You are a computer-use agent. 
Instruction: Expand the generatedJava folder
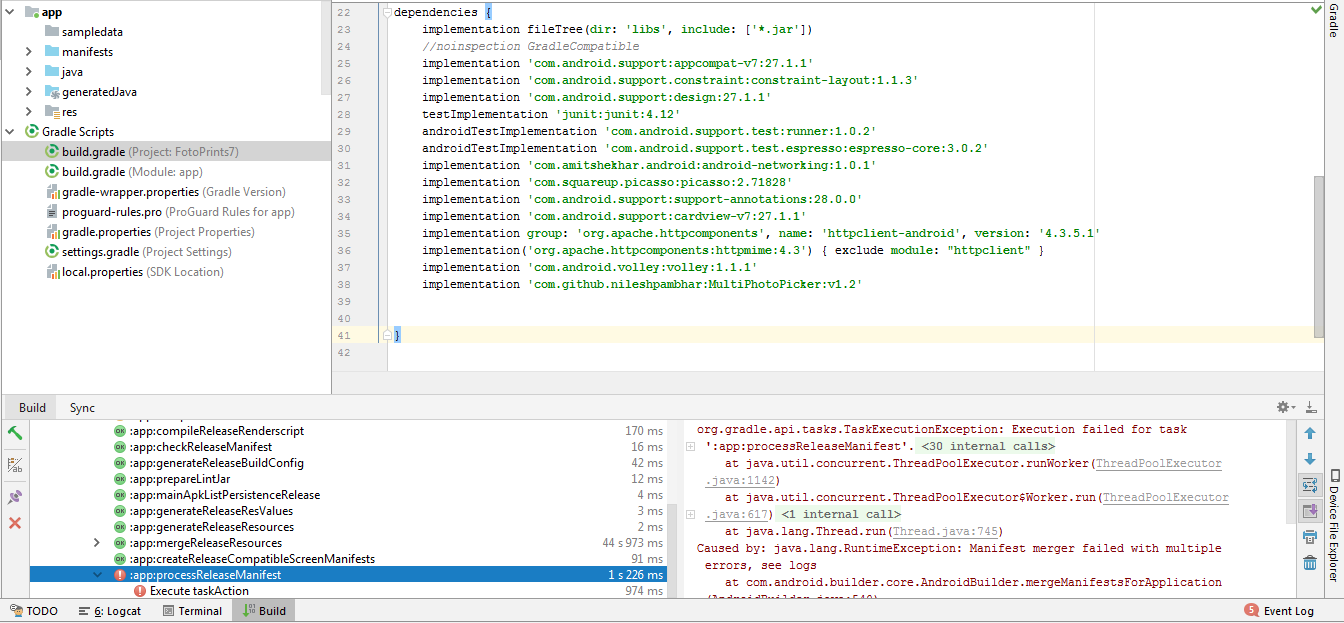pos(29,92)
